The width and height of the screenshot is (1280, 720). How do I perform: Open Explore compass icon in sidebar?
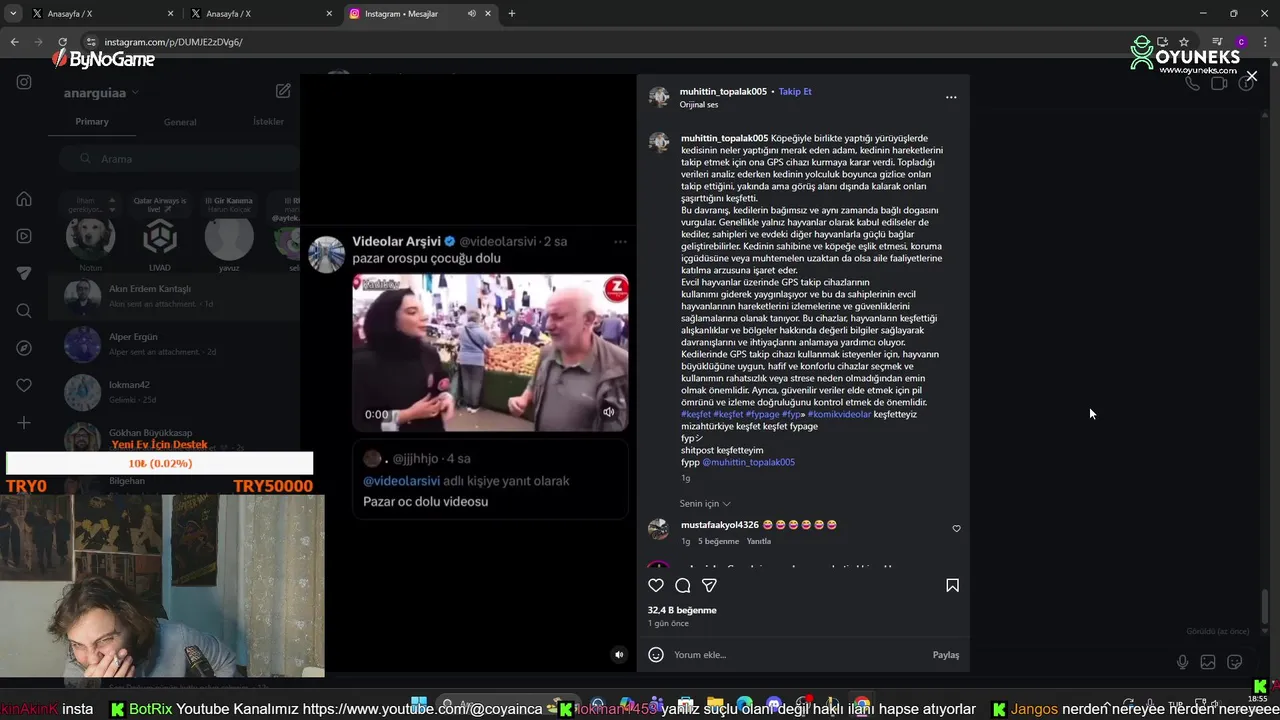[24, 348]
